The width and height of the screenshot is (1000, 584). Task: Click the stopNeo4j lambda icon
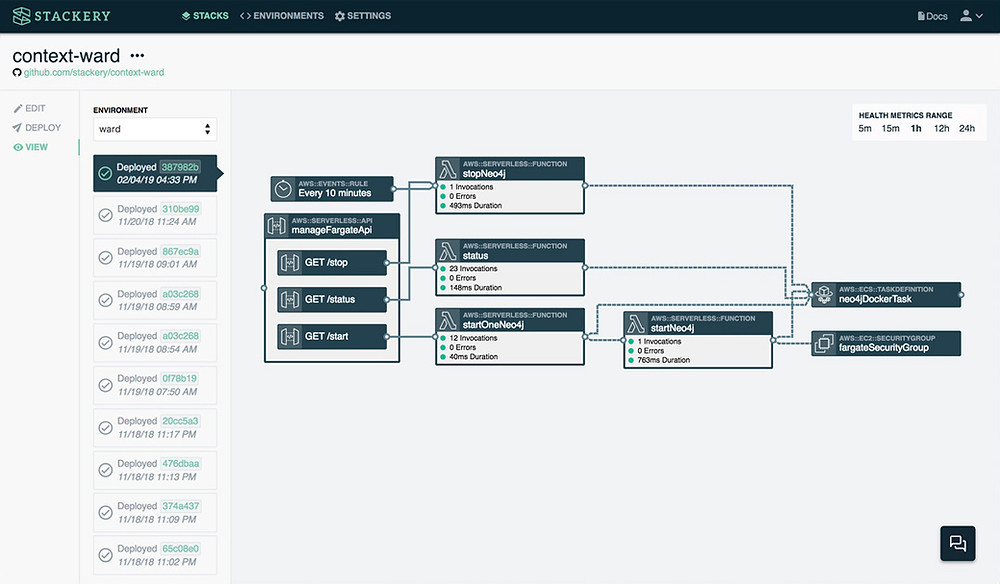pyautogui.click(x=448, y=170)
